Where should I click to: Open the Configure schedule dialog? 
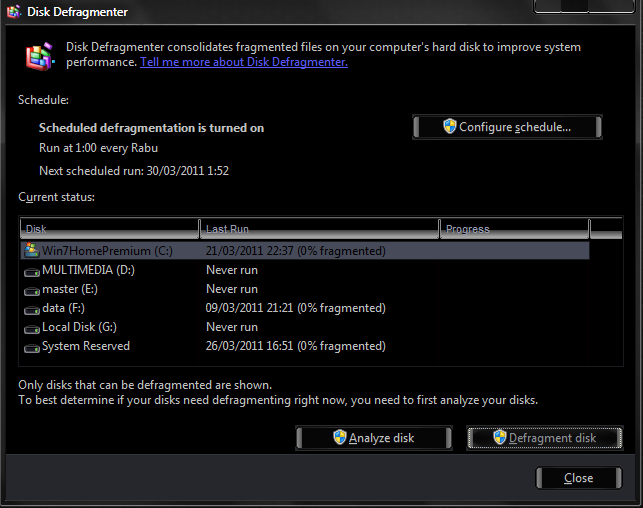pyautogui.click(x=507, y=127)
